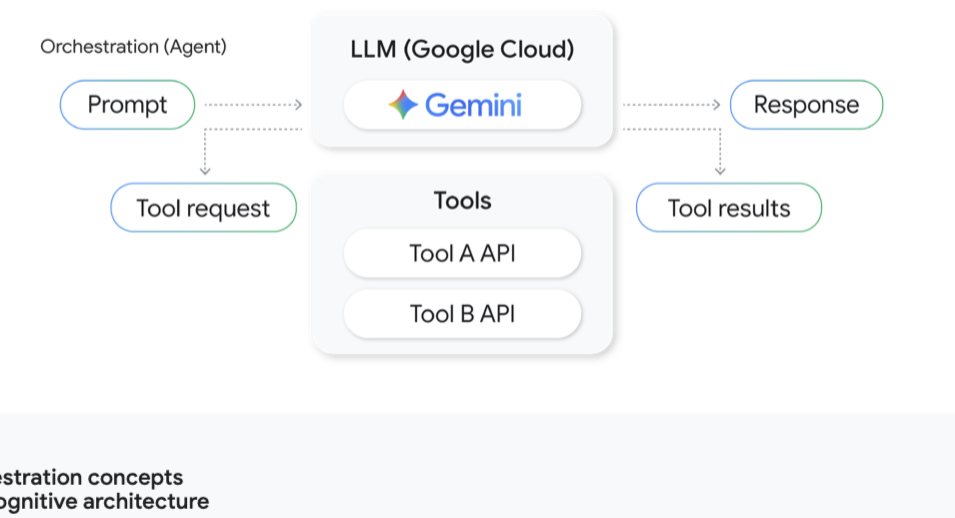
Task: Select the Prompt pill
Action: click(x=127, y=105)
